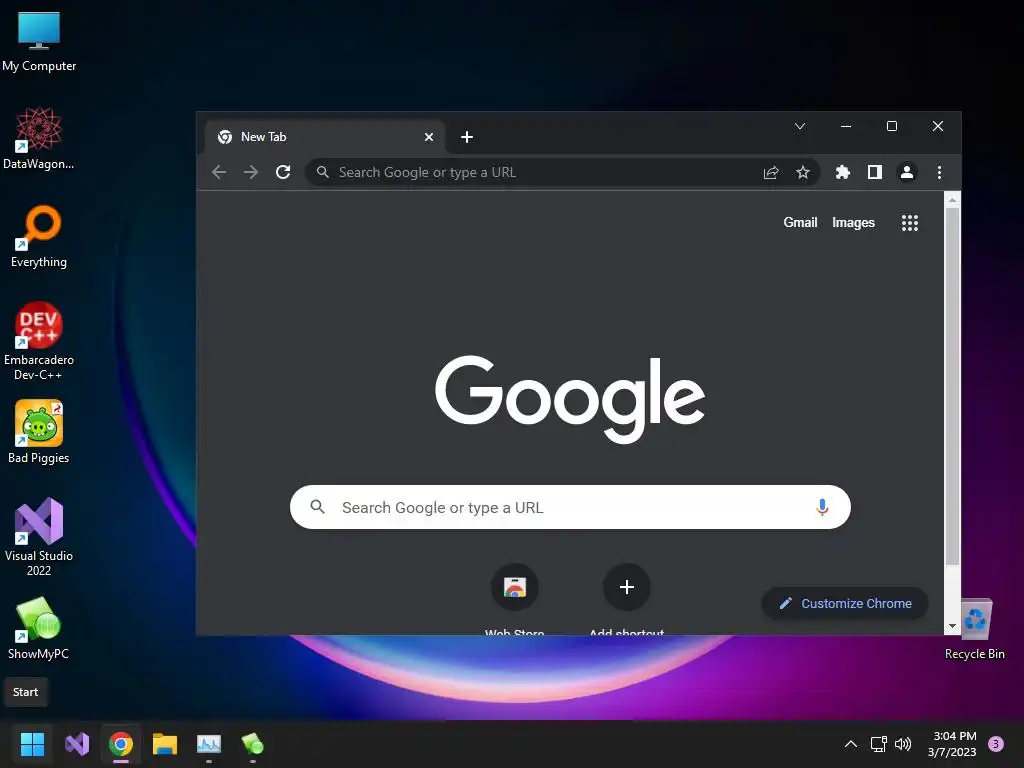Click the Add shortcut plus button

(x=626, y=587)
